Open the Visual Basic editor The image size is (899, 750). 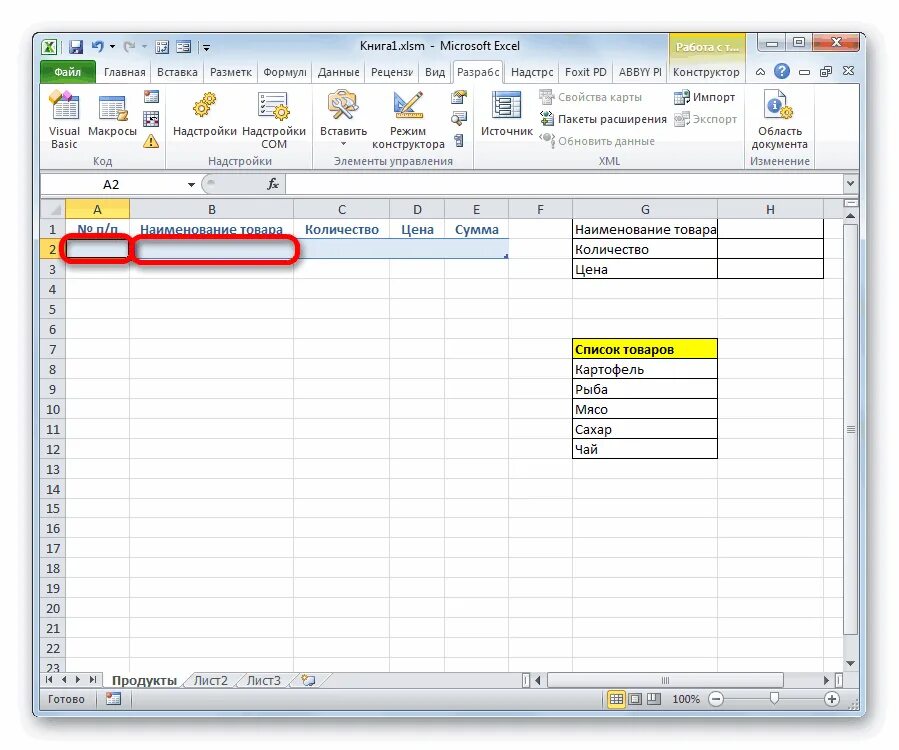(x=64, y=120)
